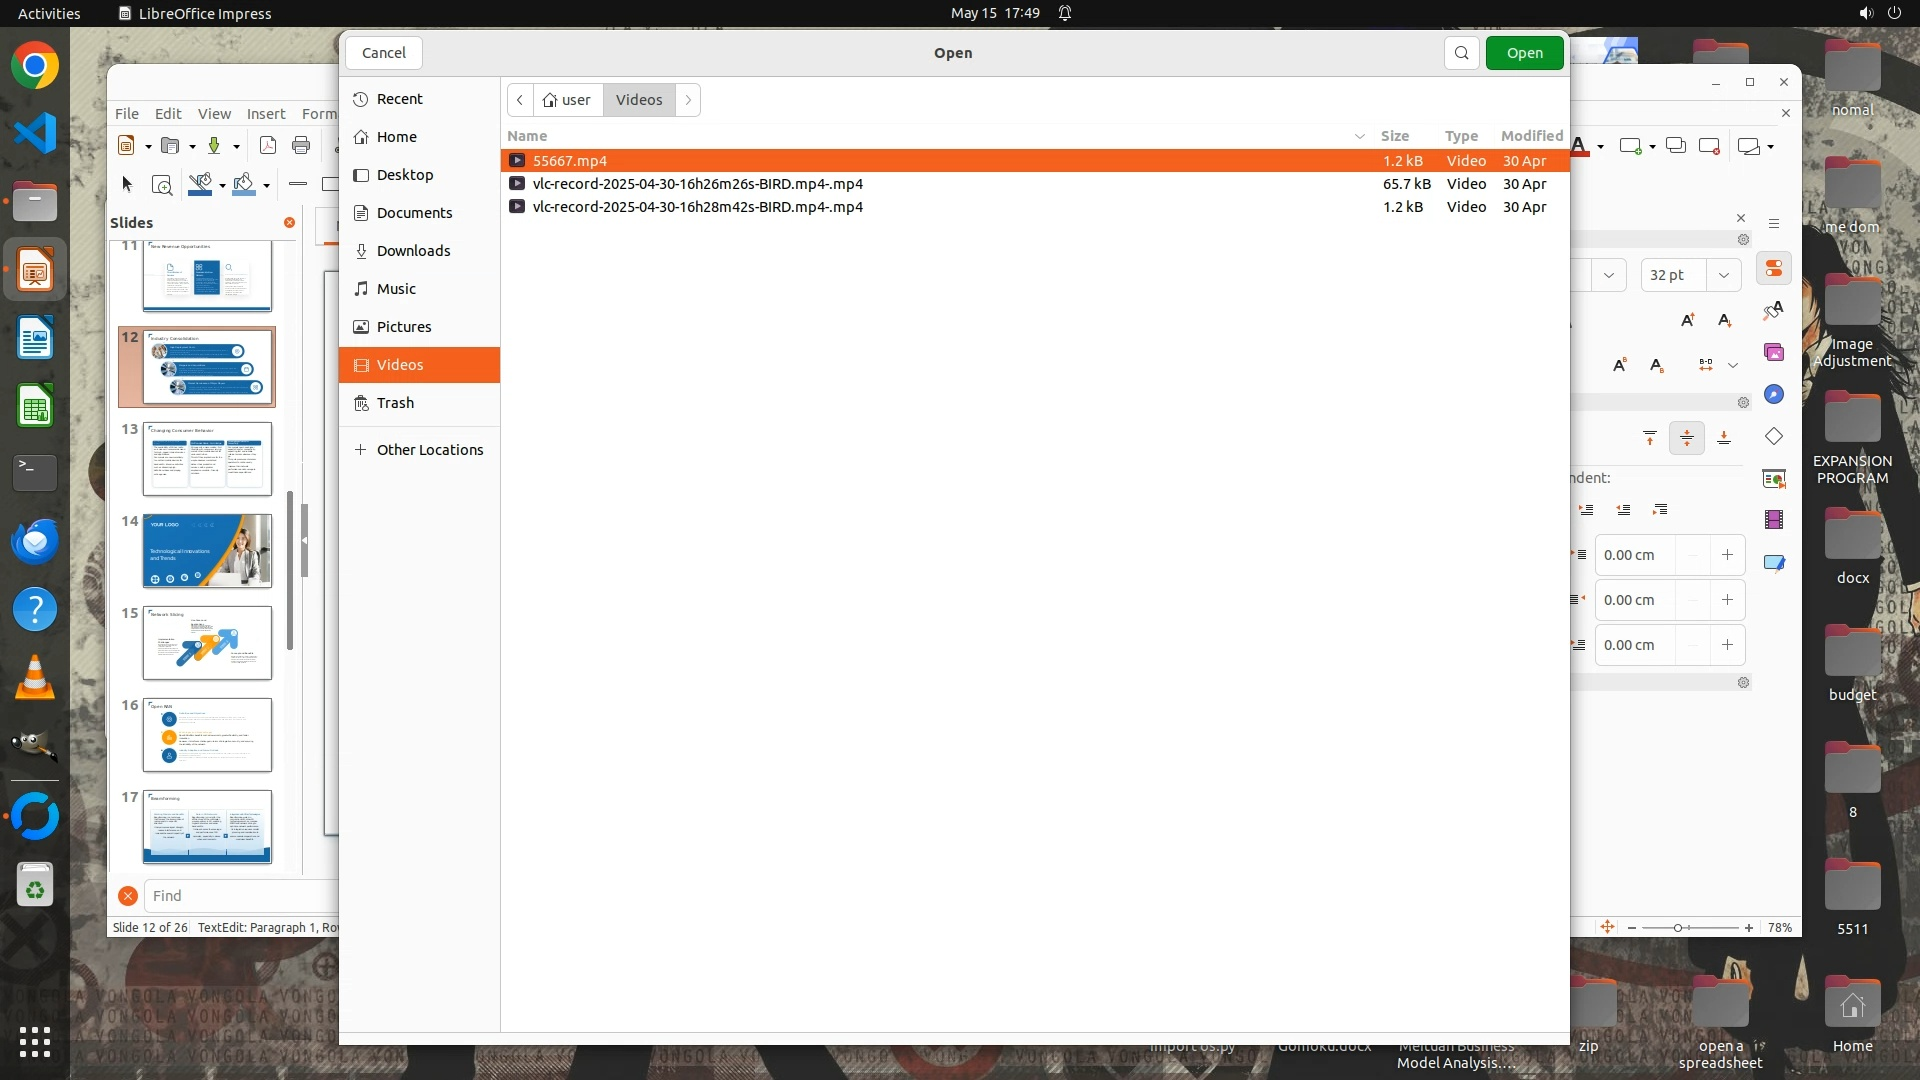
Task: Open the Styles panel in sidebar
Action: coord(1773,311)
